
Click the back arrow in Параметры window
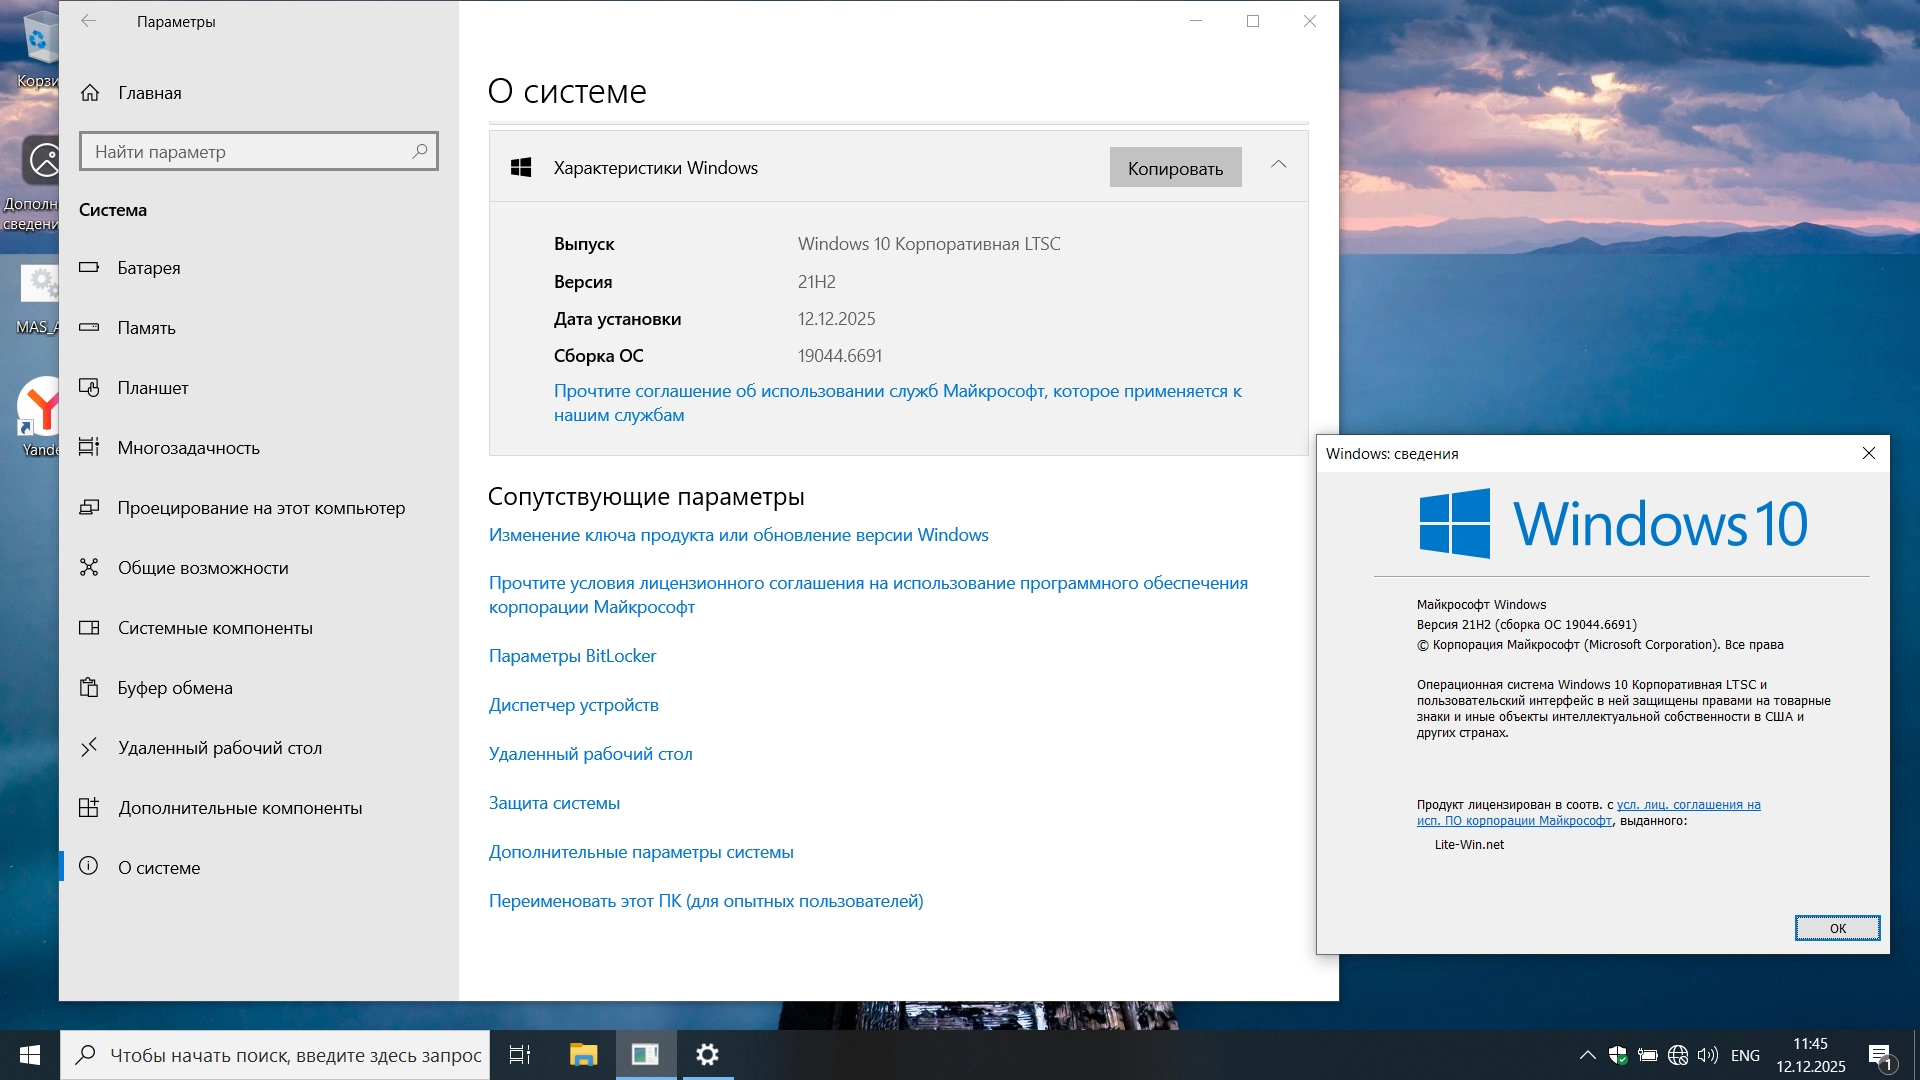pyautogui.click(x=89, y=21)
